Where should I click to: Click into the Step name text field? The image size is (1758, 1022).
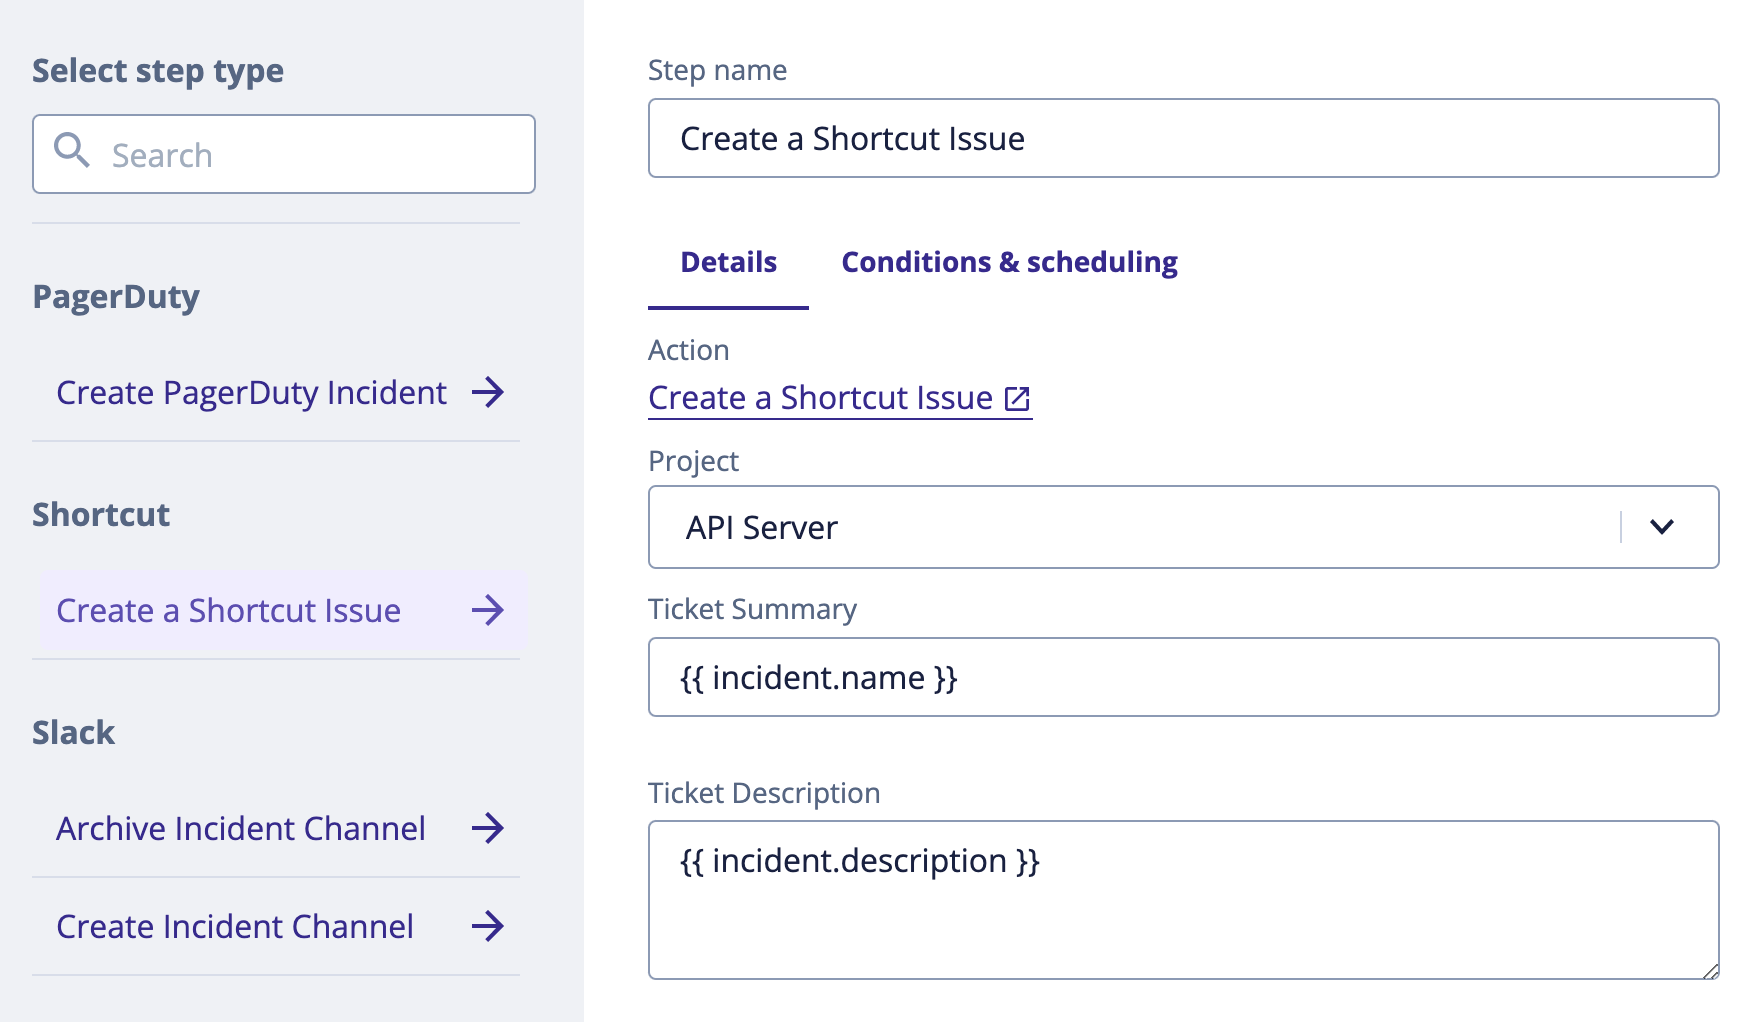point(1183,139)
